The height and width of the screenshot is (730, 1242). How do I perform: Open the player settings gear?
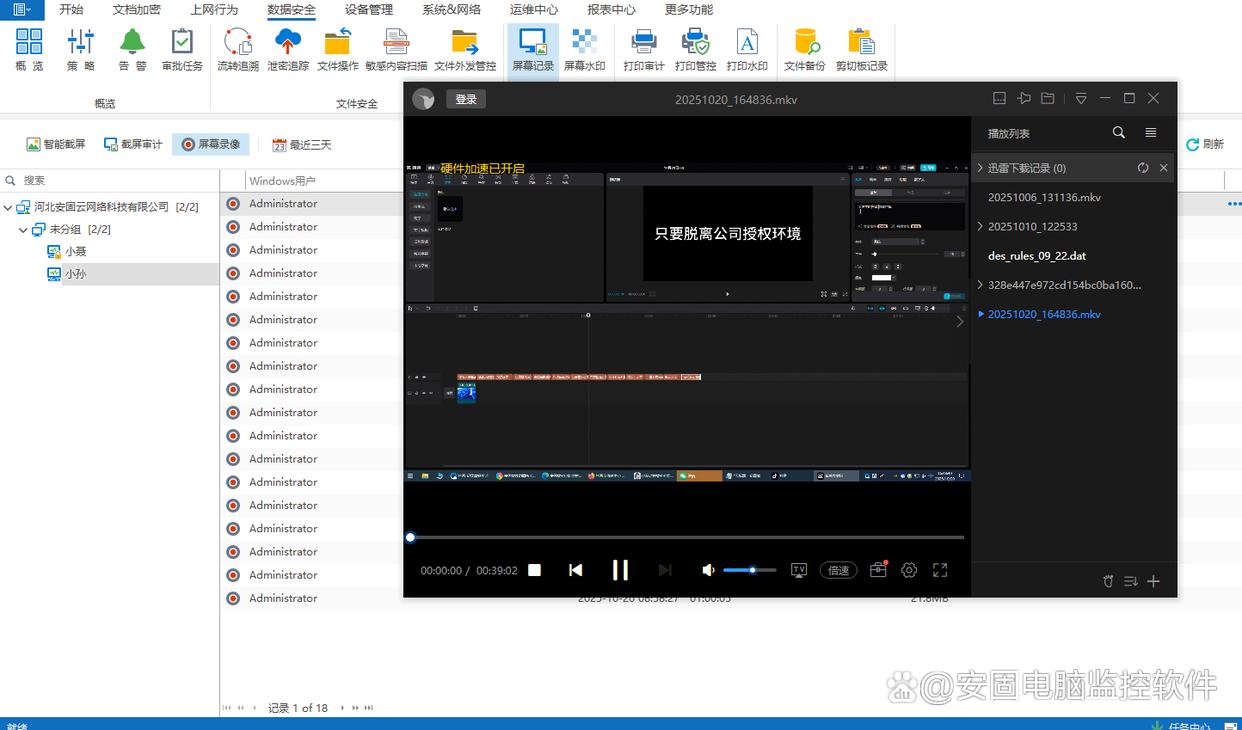tap(909, 570)
